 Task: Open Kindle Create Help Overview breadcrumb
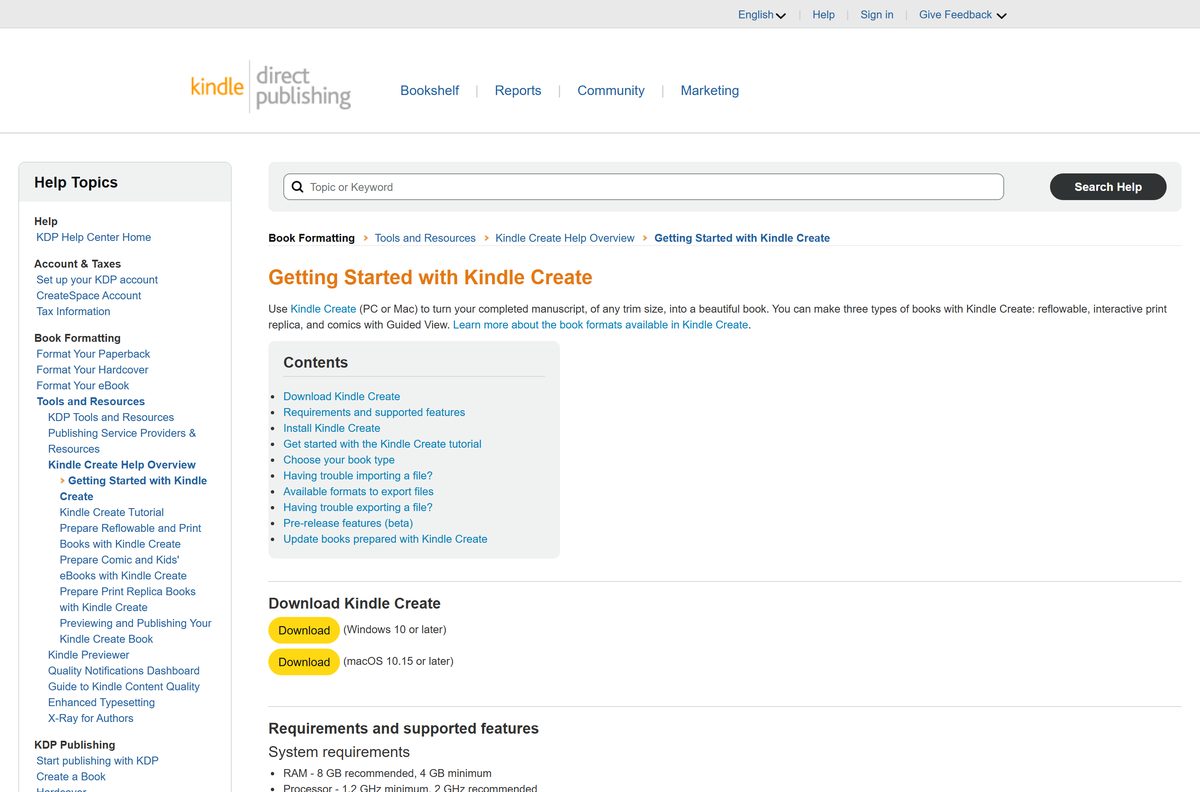tap(565, 238)
